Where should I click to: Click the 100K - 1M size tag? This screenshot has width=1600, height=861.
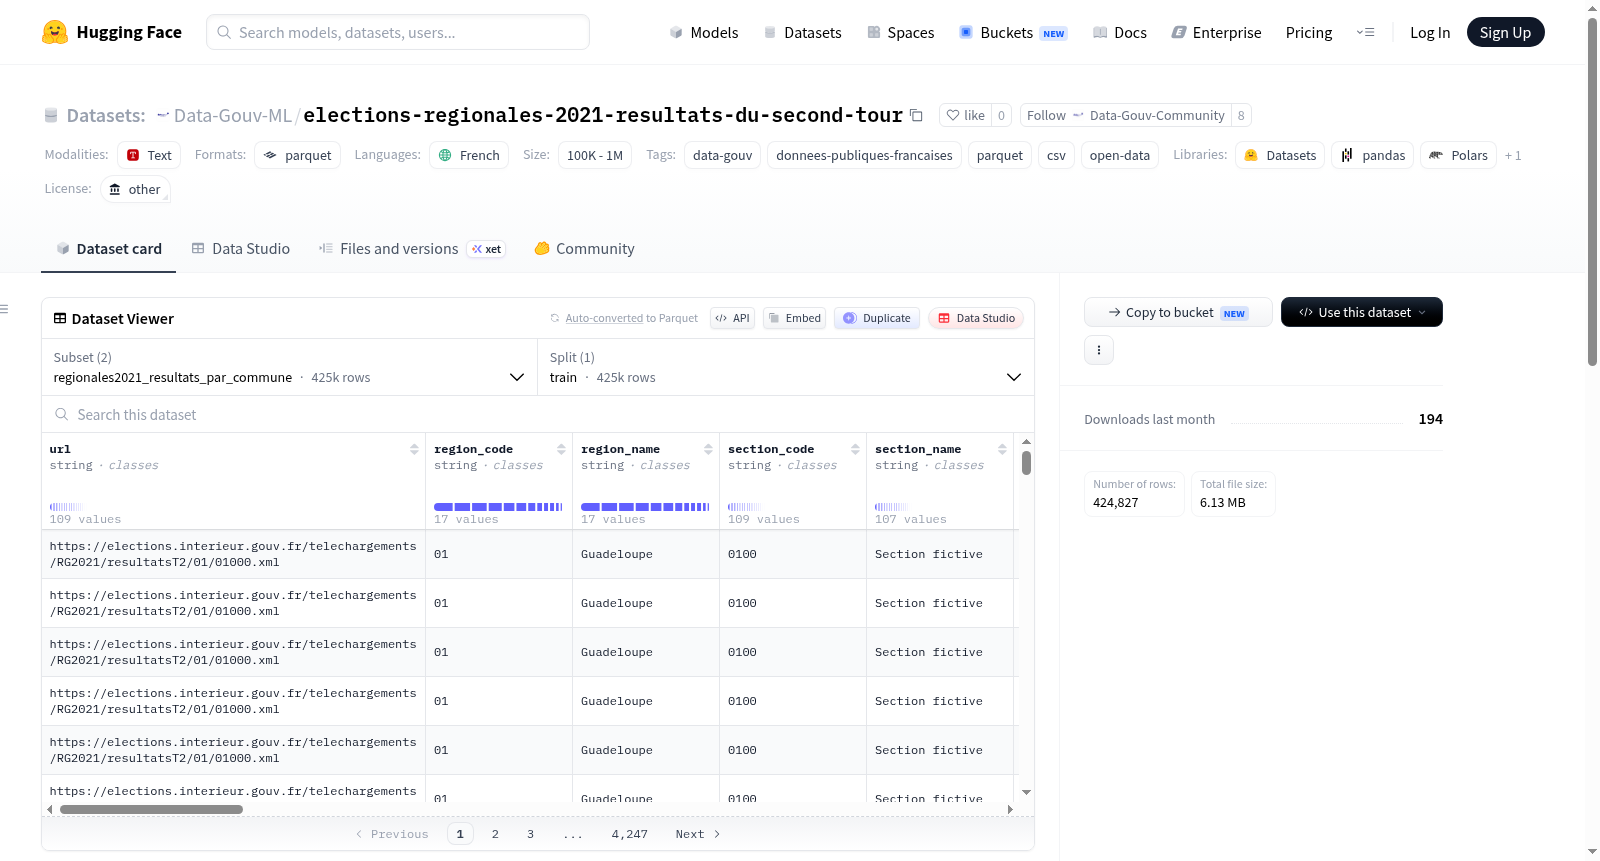595,155
